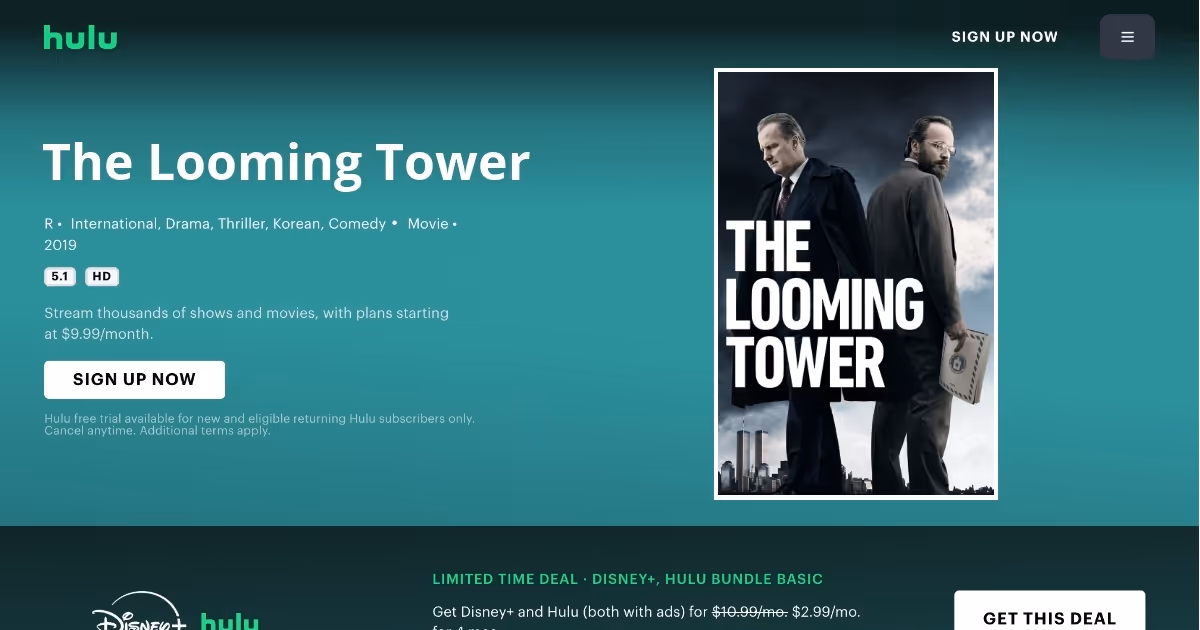Image resolution: width=1200 pixels, height=630 pixels.
Task: Open the hamburger menu button
Action: click(x=1127, y=37)
